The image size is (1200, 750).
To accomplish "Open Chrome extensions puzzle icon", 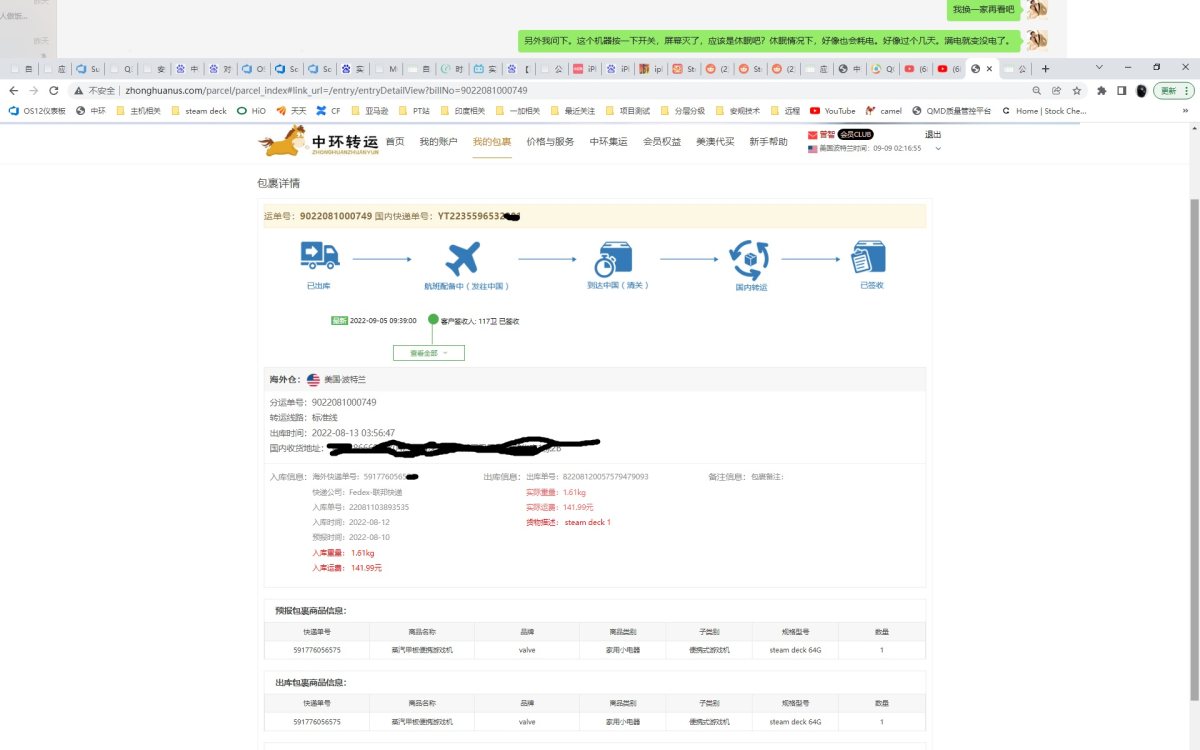I will click(1101, 90).
